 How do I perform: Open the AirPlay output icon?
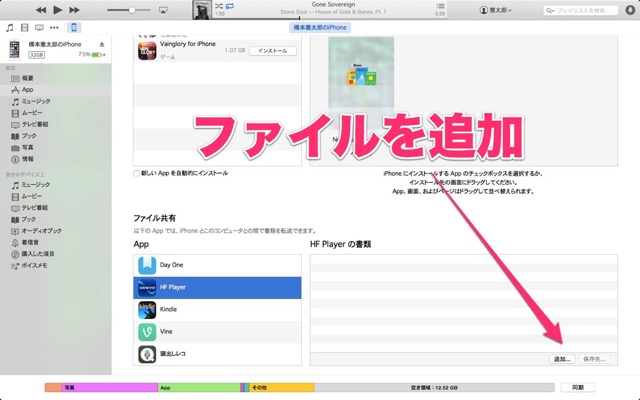(x=163, y=10)
